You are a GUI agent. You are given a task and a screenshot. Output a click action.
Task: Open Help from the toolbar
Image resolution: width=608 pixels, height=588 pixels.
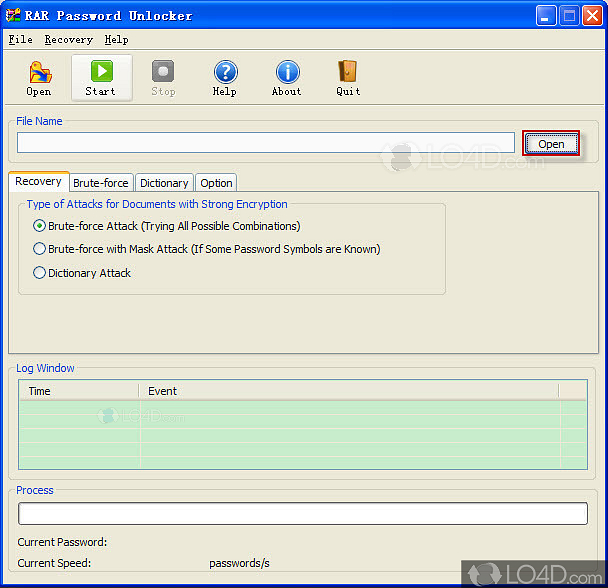tap(225, 79)
